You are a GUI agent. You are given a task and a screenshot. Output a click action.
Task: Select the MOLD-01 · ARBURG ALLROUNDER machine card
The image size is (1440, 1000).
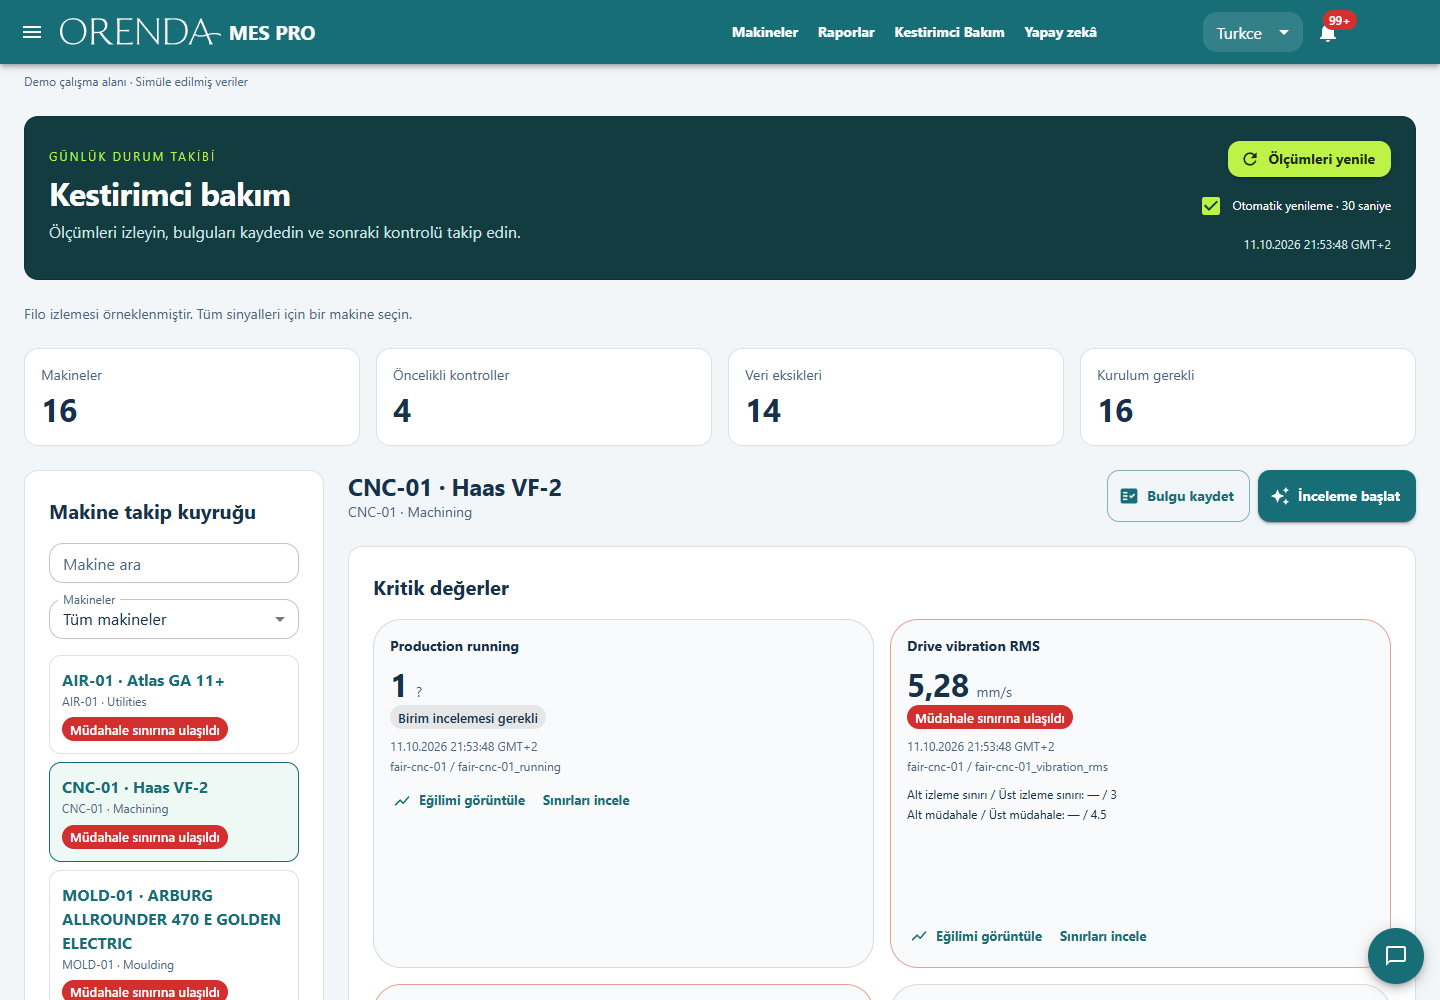tap(174, 936)
